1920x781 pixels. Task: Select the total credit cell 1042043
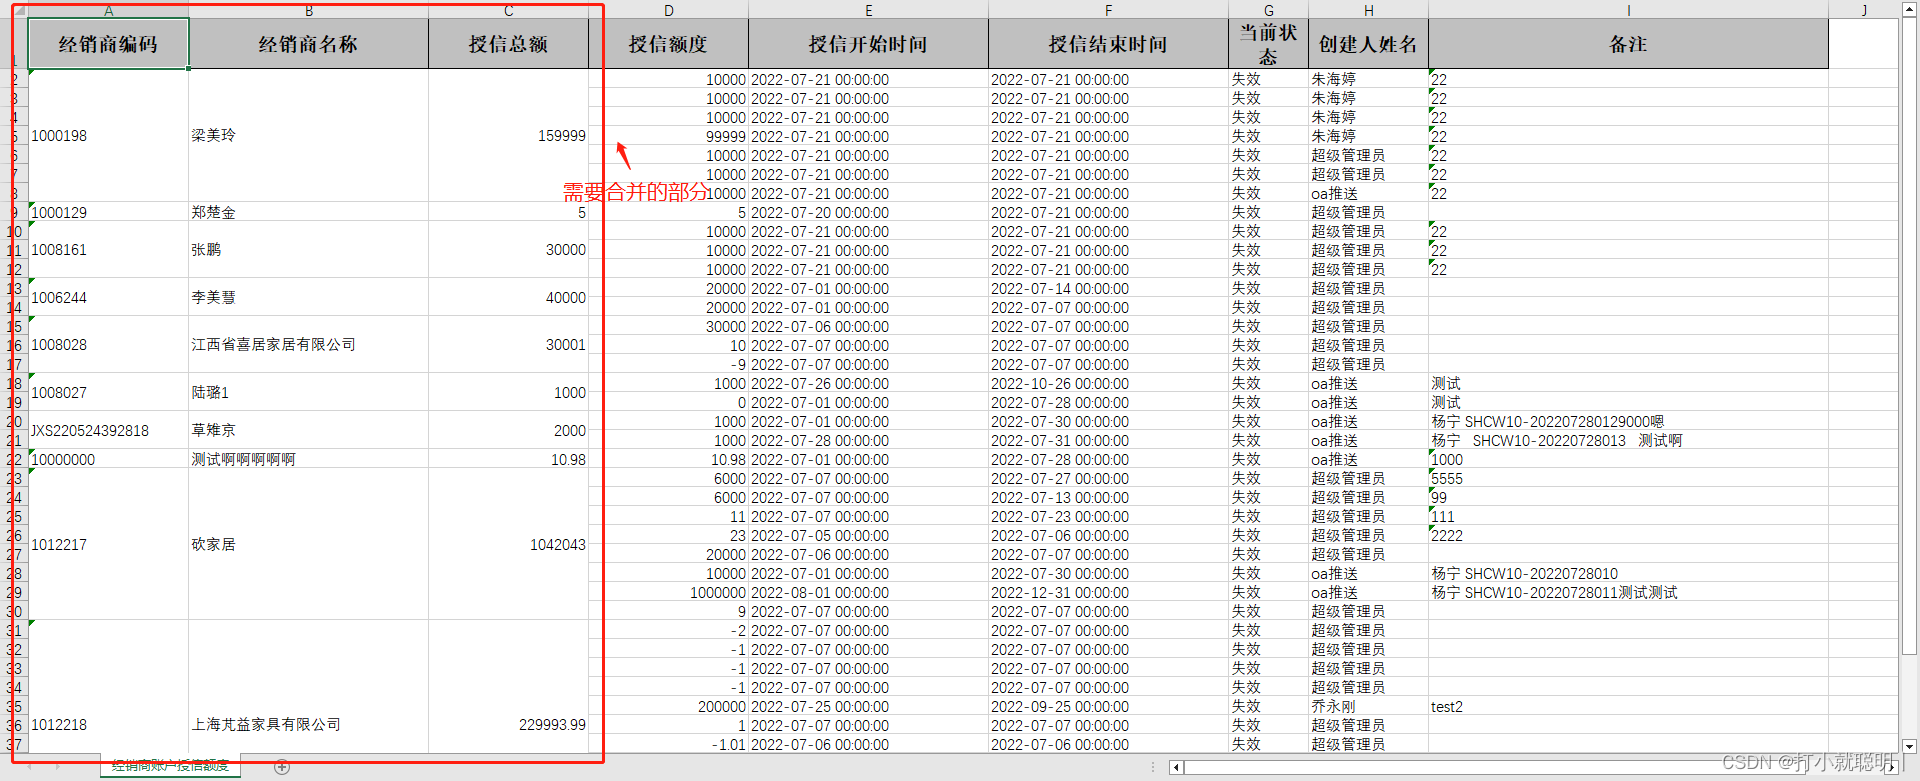[508, 545]
